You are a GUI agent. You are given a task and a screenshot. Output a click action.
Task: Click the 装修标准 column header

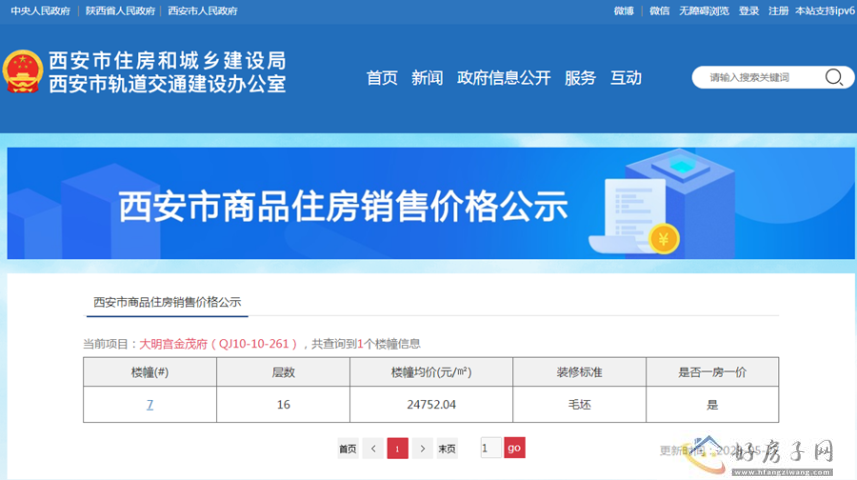(x=579, y=372)
